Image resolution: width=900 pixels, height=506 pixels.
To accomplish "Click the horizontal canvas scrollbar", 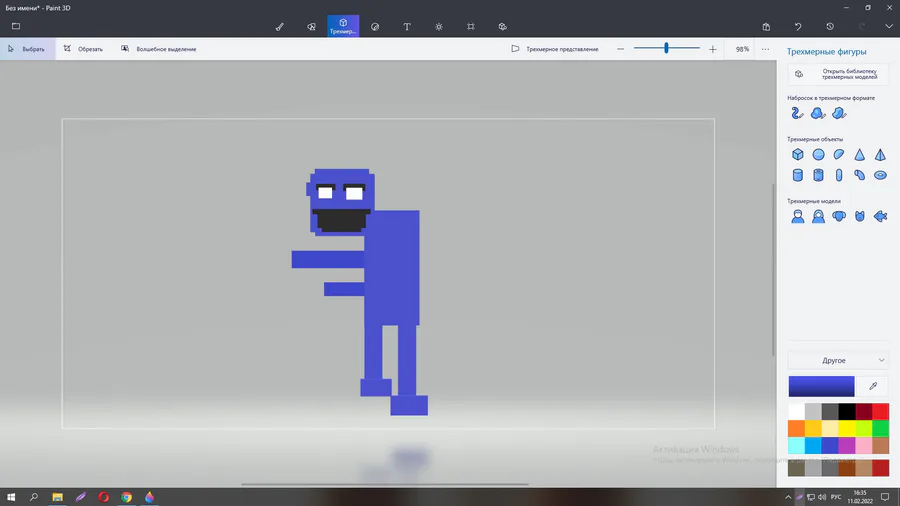I will pyautogui.click(x=385, y=484).
